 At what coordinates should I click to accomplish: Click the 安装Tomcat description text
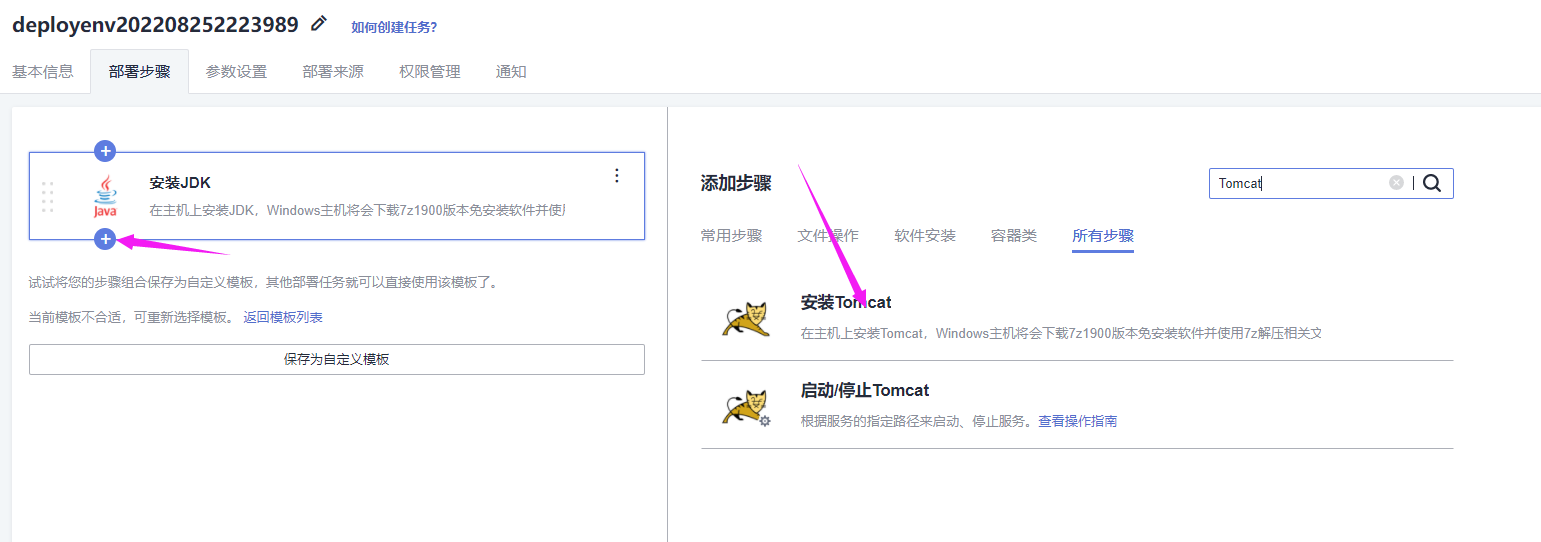(1062, 333)
